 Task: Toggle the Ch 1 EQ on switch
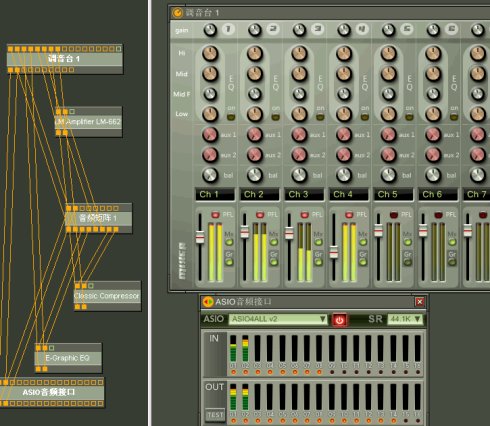231,117
